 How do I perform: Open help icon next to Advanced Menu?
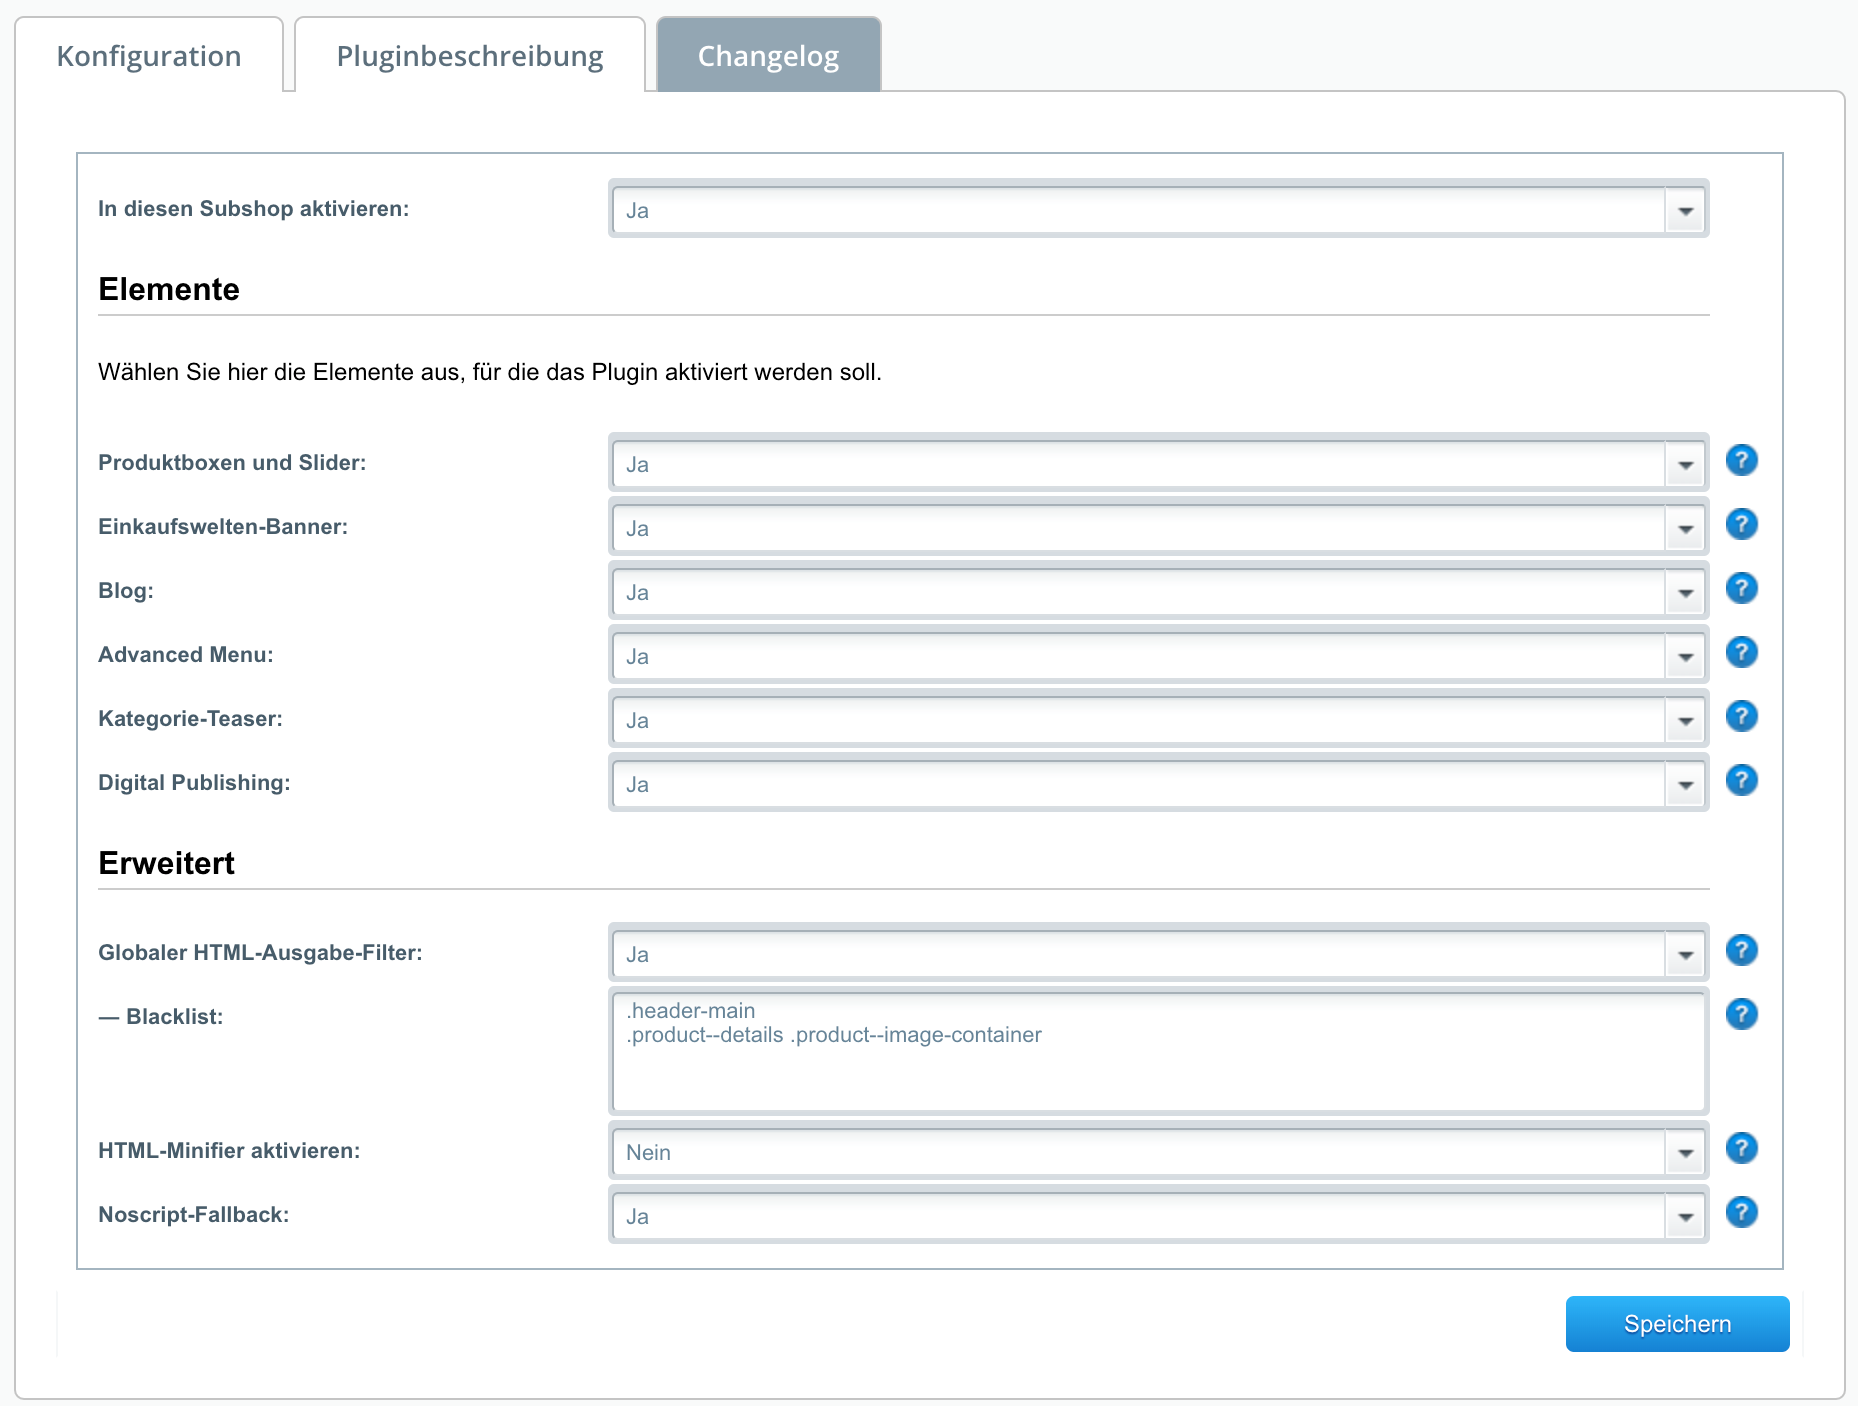pos(1741,652)
